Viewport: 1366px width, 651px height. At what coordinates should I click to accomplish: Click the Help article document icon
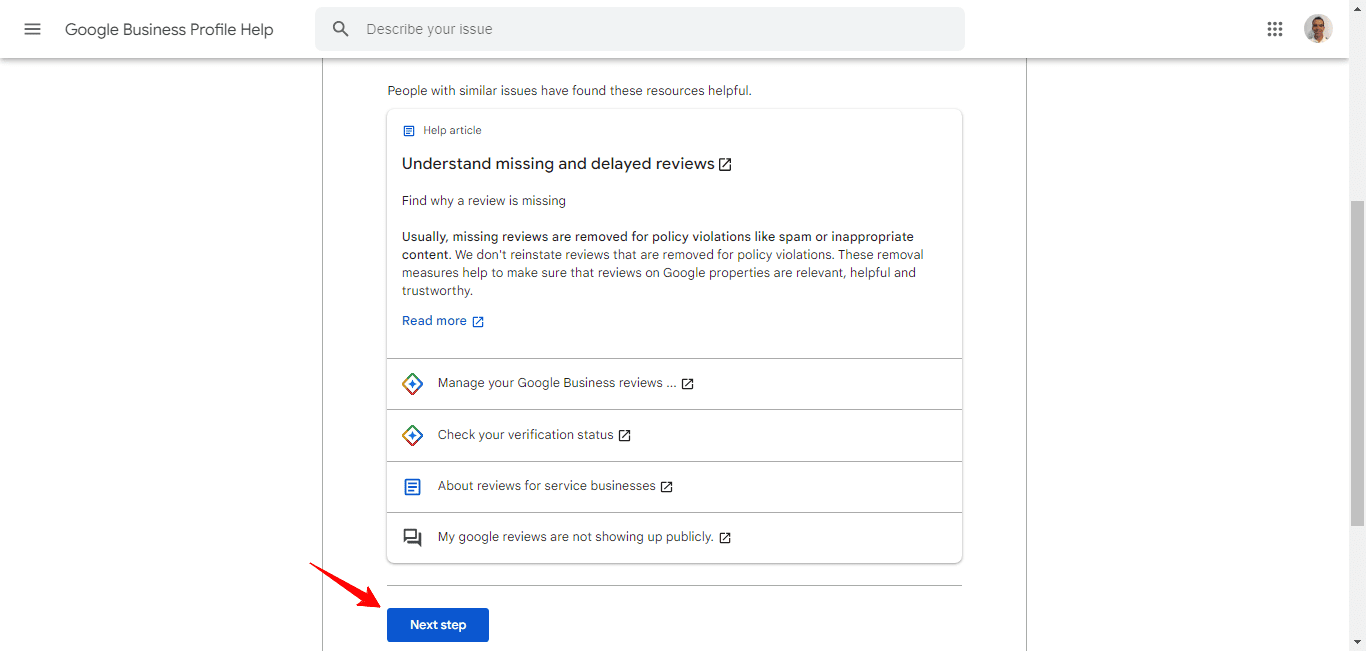(x=408, y=131)
